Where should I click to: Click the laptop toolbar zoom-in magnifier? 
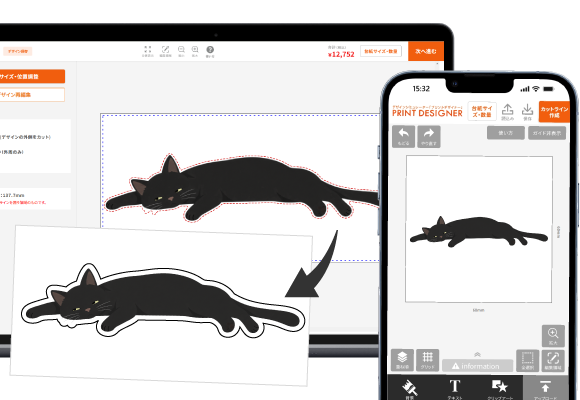point(195,51)
